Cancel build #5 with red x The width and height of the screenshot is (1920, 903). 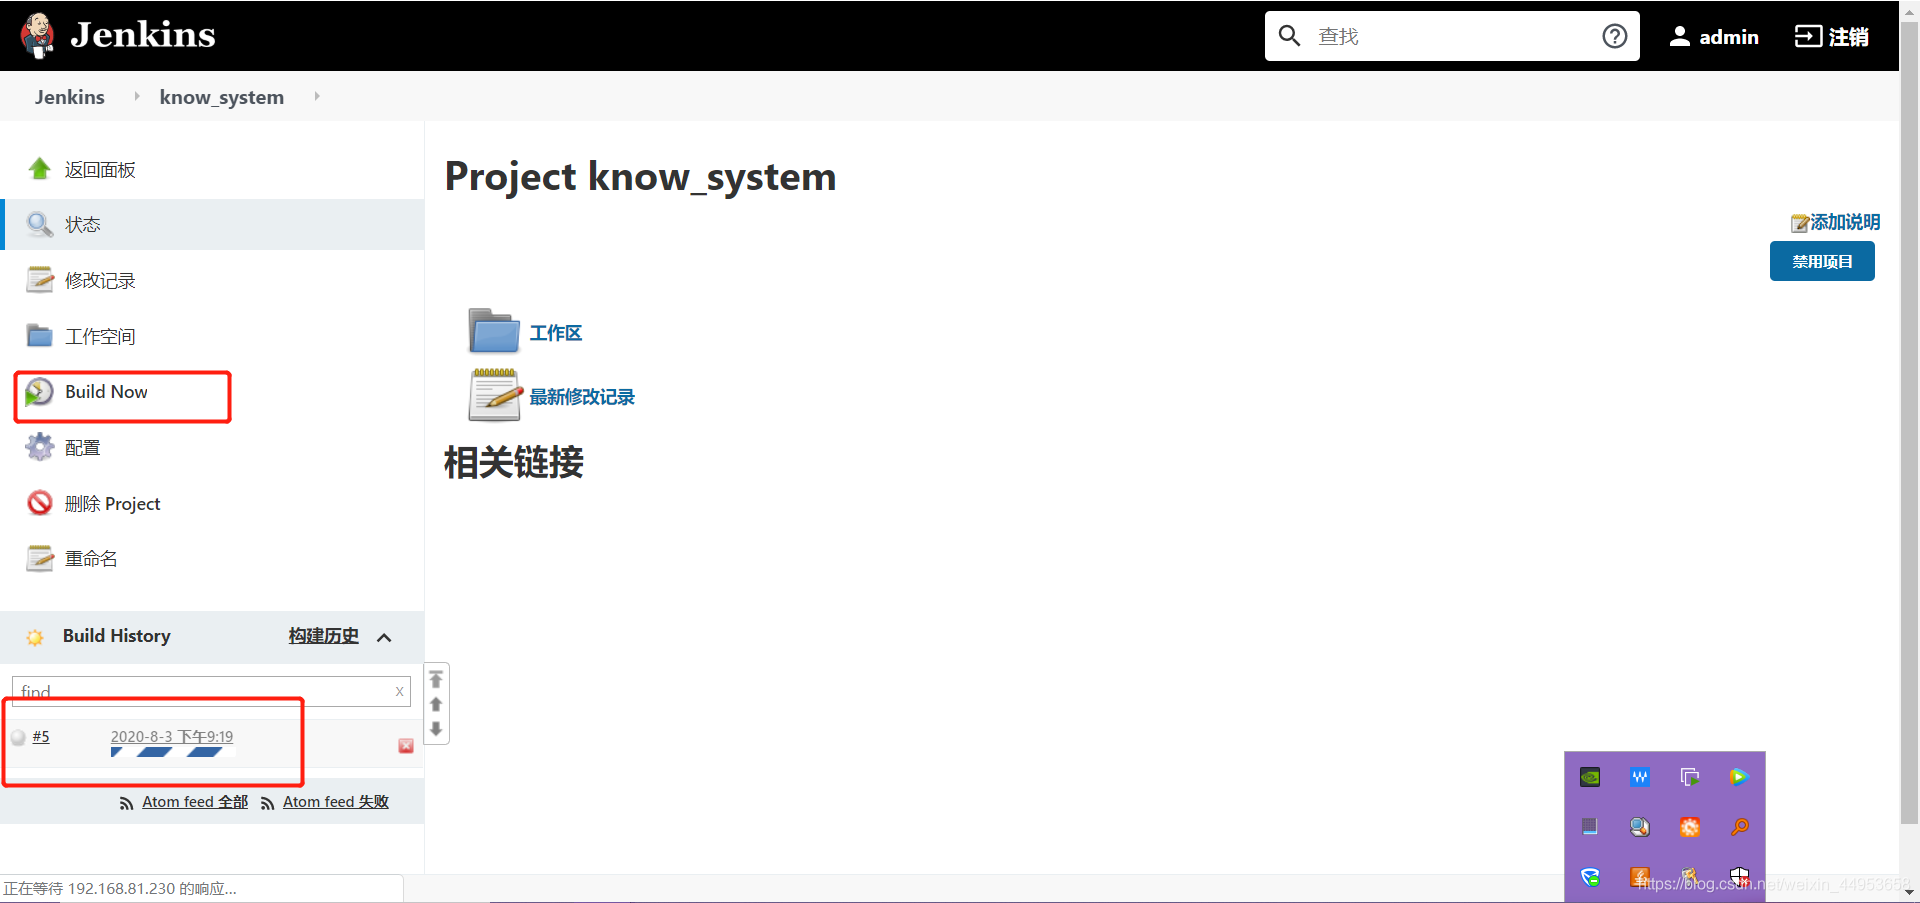(406, 746)
